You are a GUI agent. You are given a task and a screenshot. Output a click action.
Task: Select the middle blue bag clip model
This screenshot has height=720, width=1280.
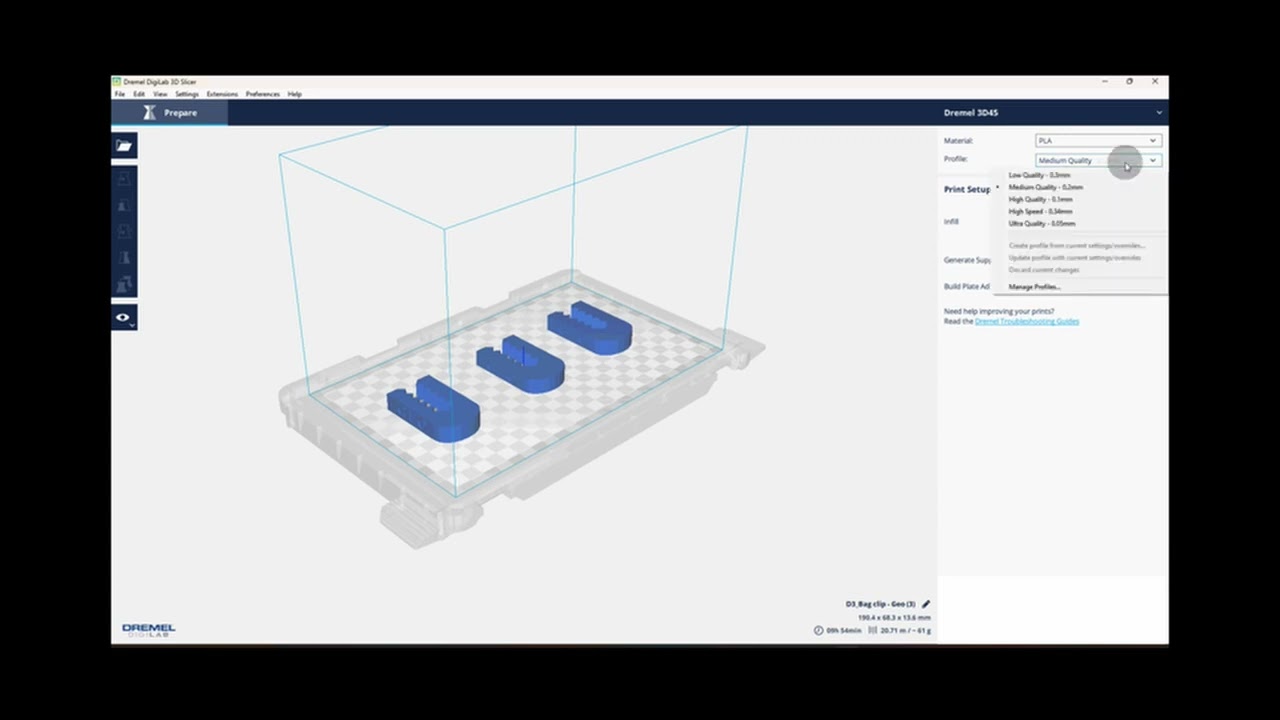[520, 364]
